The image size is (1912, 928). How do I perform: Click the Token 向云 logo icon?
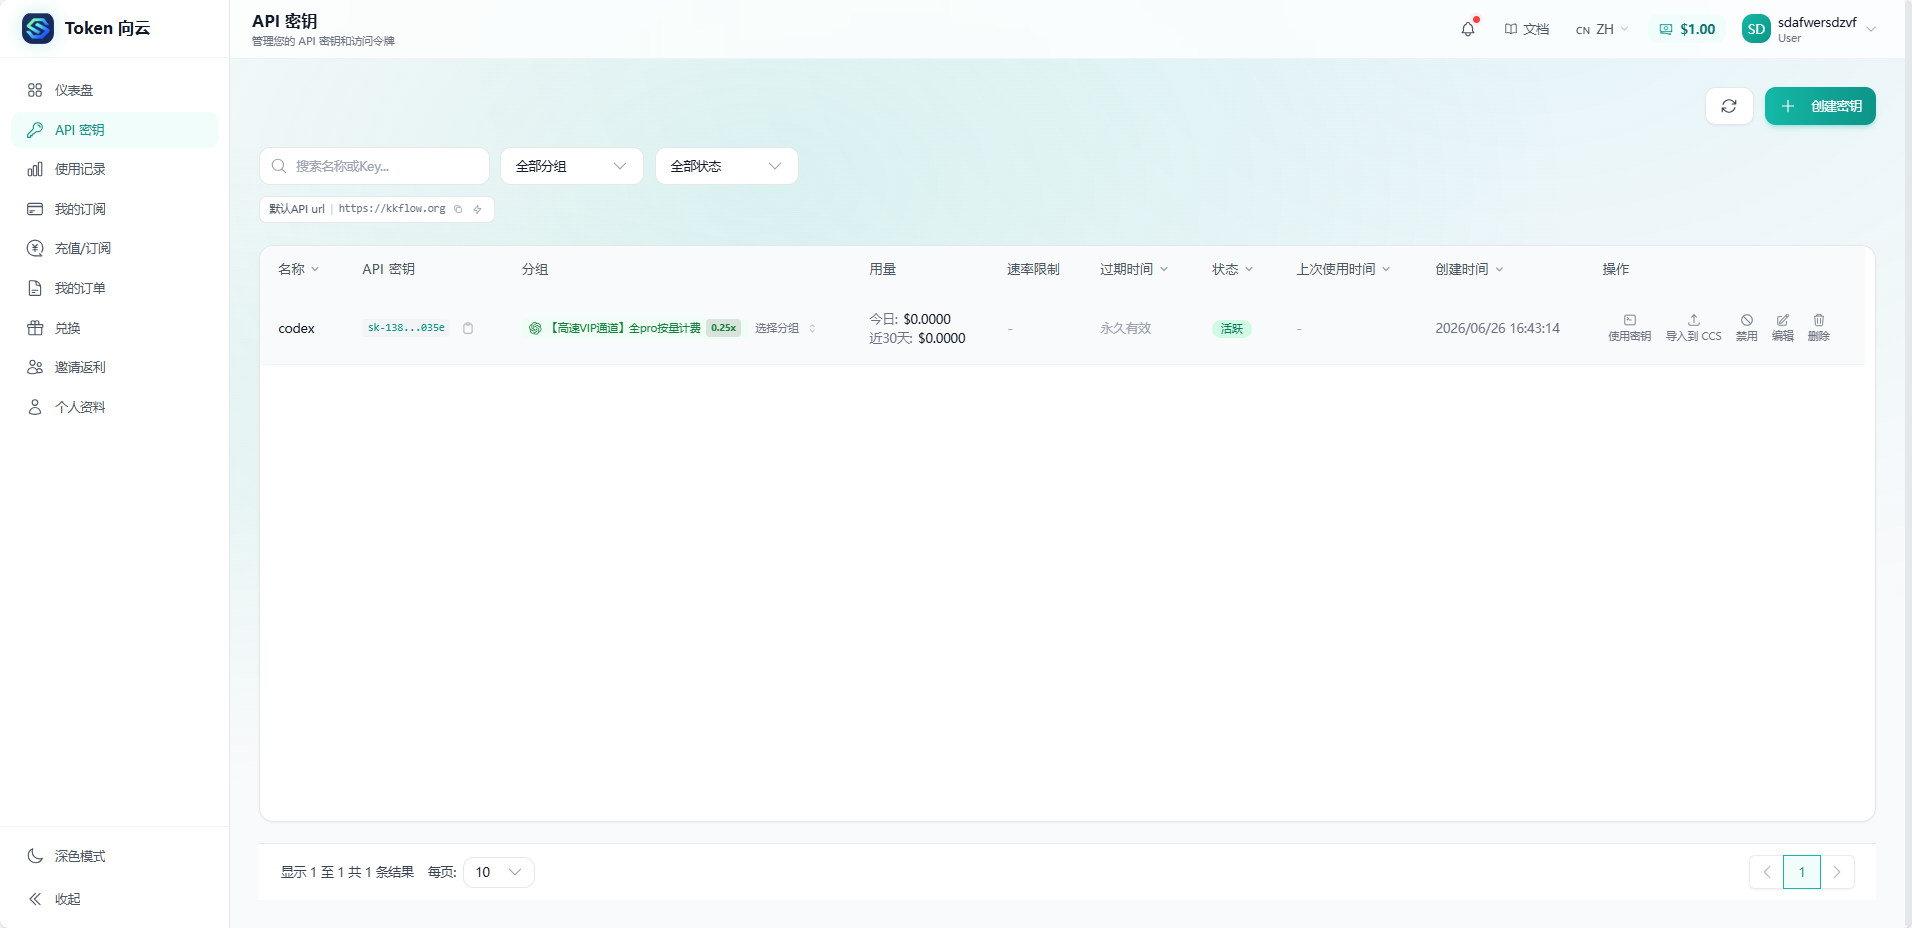click(38, 28)
